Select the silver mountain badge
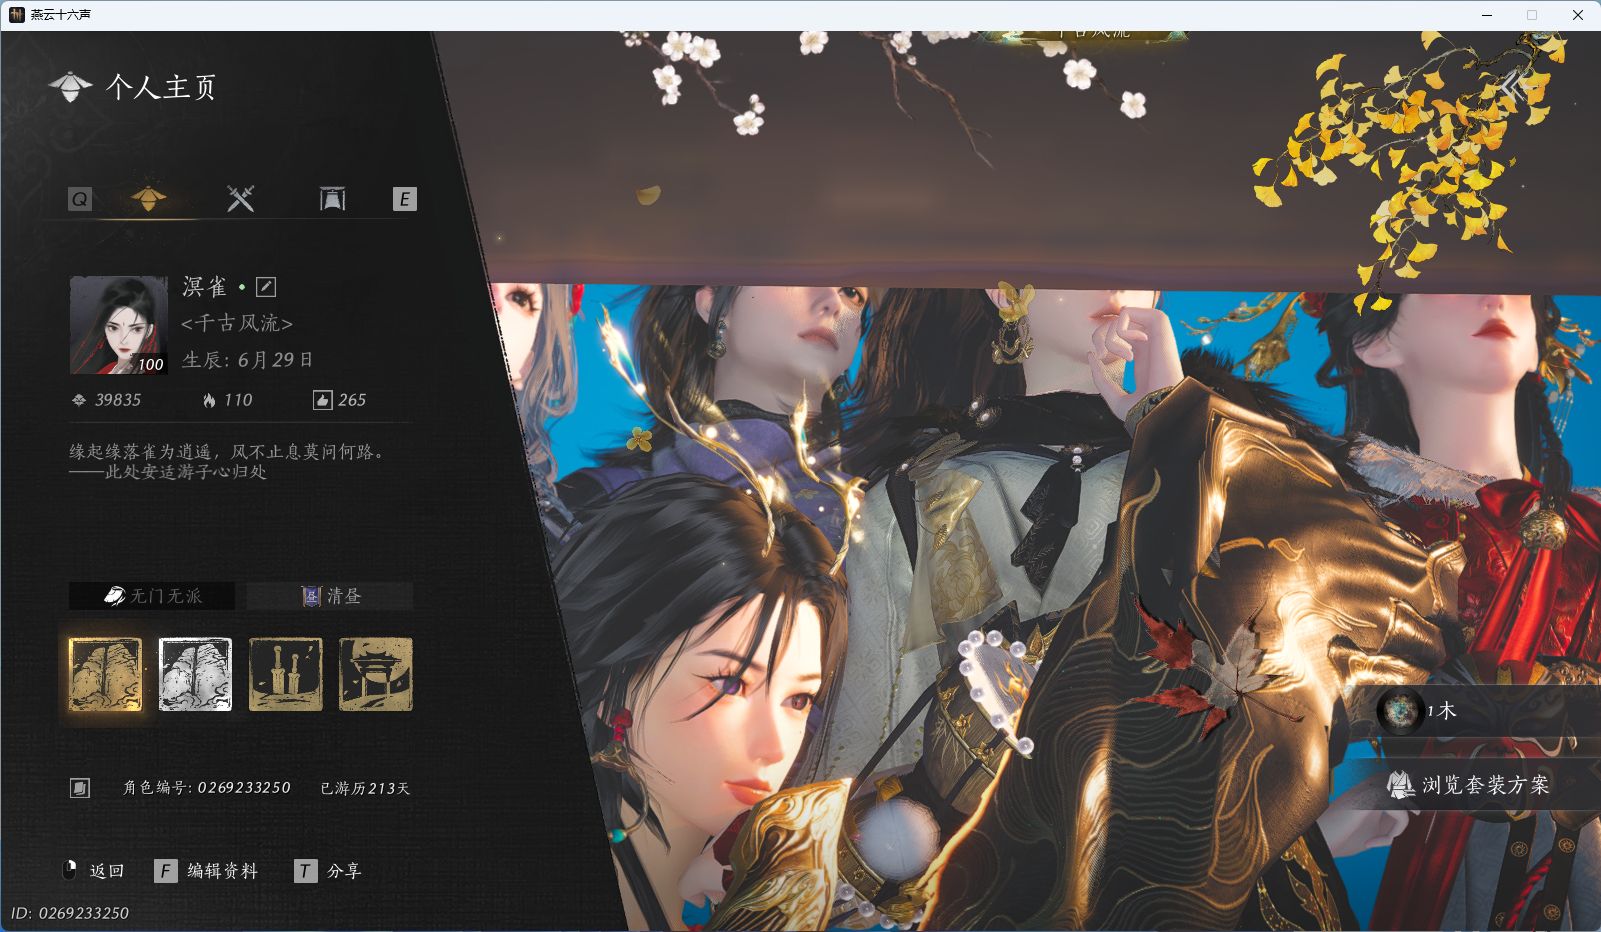The height and width of the screenshot is (932, 1601). coord(195,675)
